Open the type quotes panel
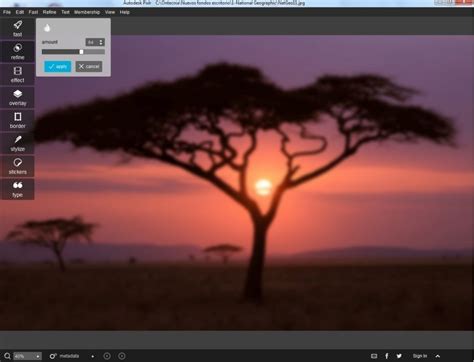474x362 pixels. 17,189
